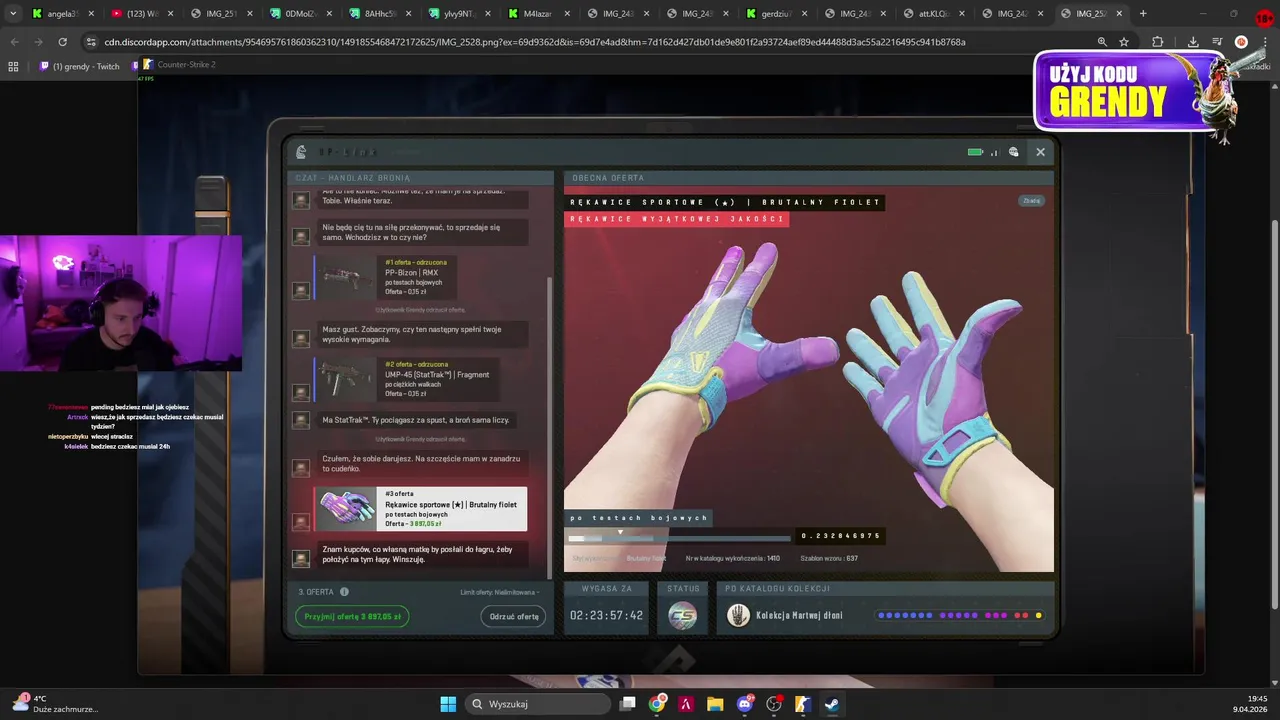Click text 'Szablon wzoru: 637'

pos(829,558)
